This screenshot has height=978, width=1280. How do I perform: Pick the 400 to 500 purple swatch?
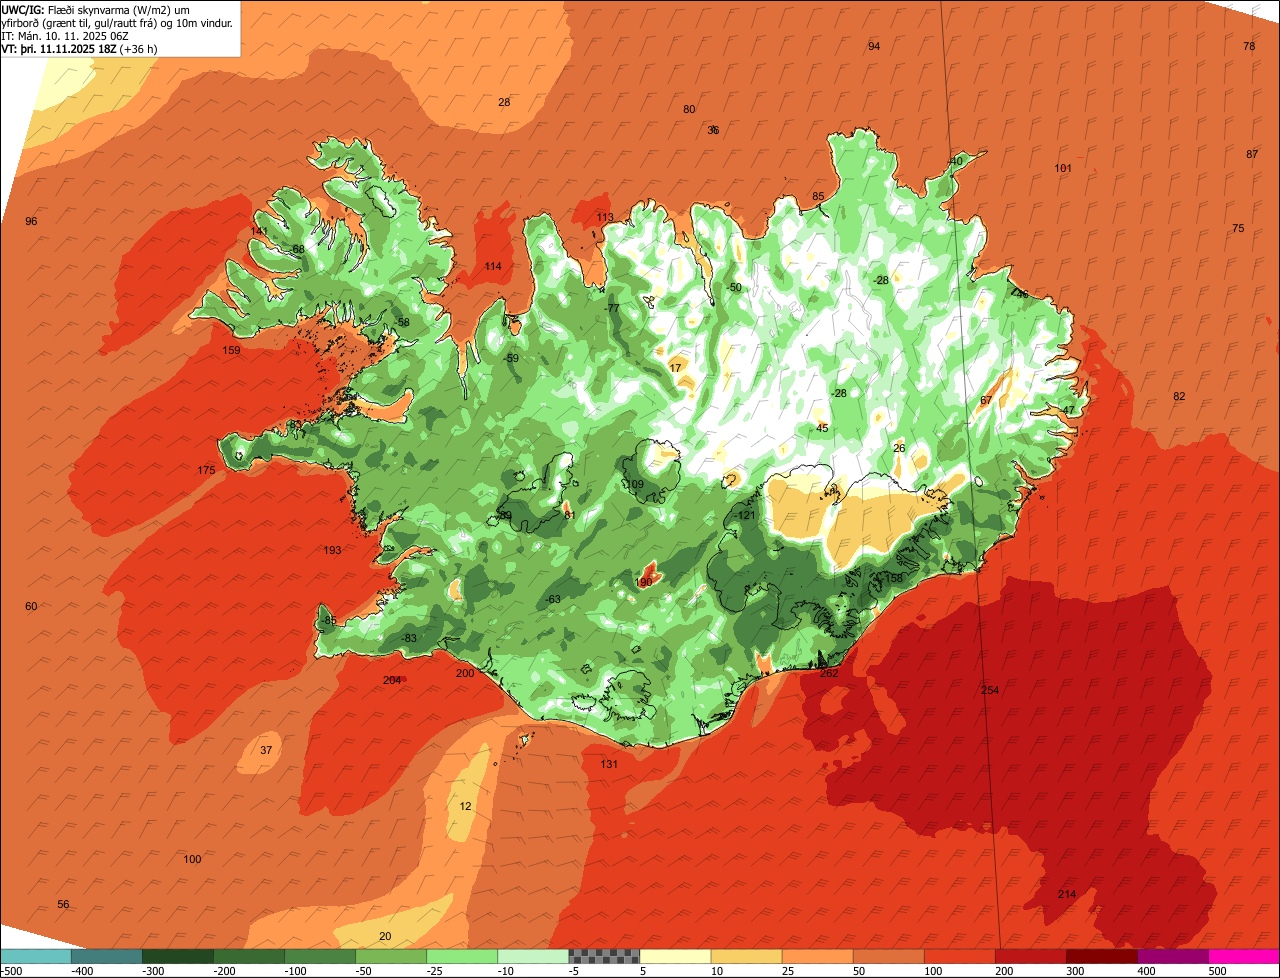1172,955
